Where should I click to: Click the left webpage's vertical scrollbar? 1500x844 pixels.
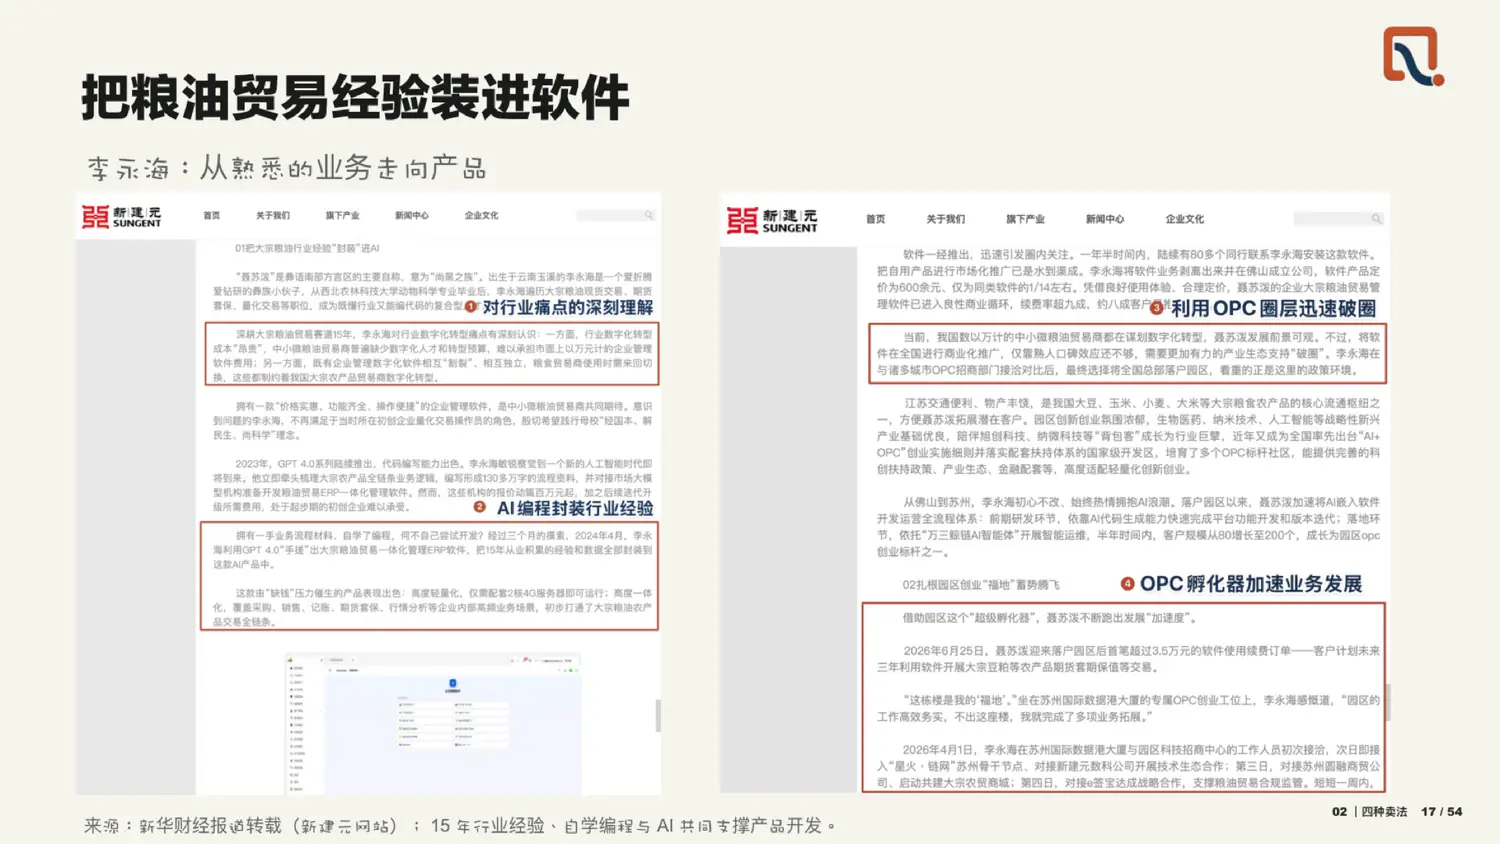tap(657, 715)
